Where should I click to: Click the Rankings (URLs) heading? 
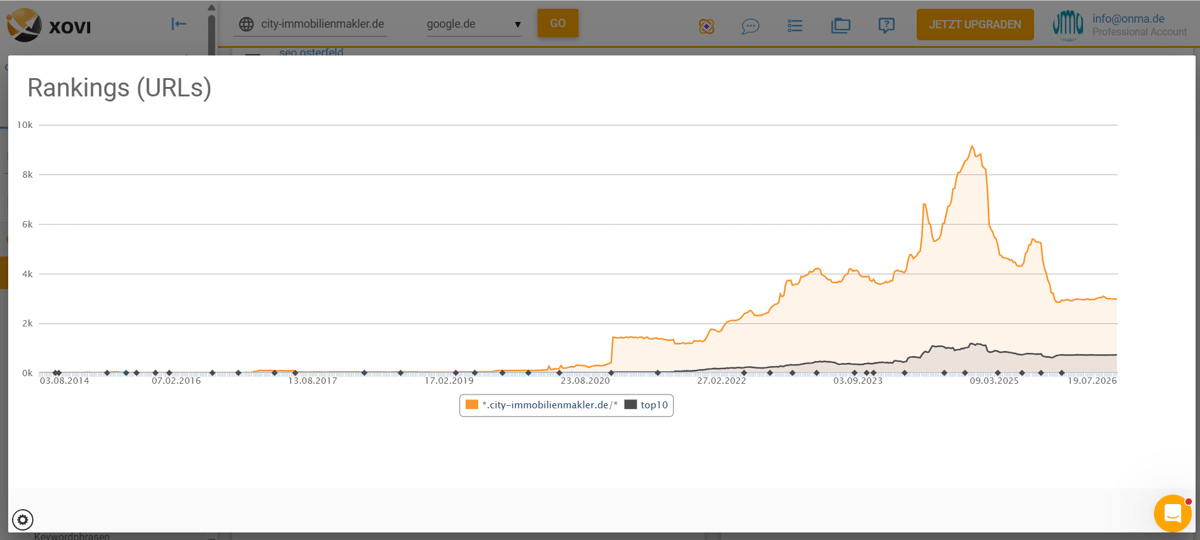pyautogui.click(x=119, y=88)
